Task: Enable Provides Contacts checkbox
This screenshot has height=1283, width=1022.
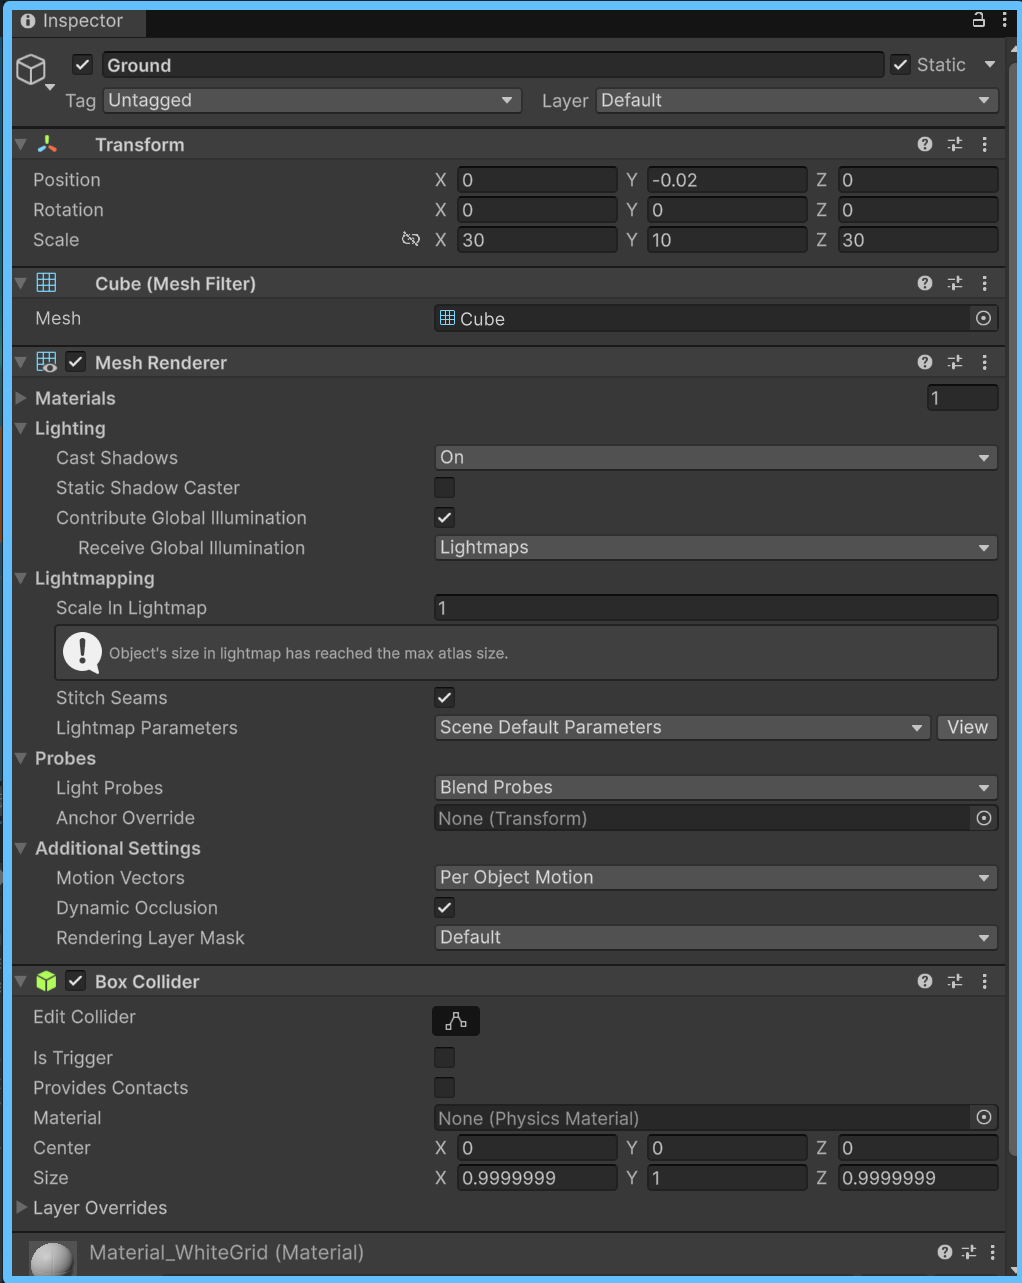Action: click(445, 1087)
